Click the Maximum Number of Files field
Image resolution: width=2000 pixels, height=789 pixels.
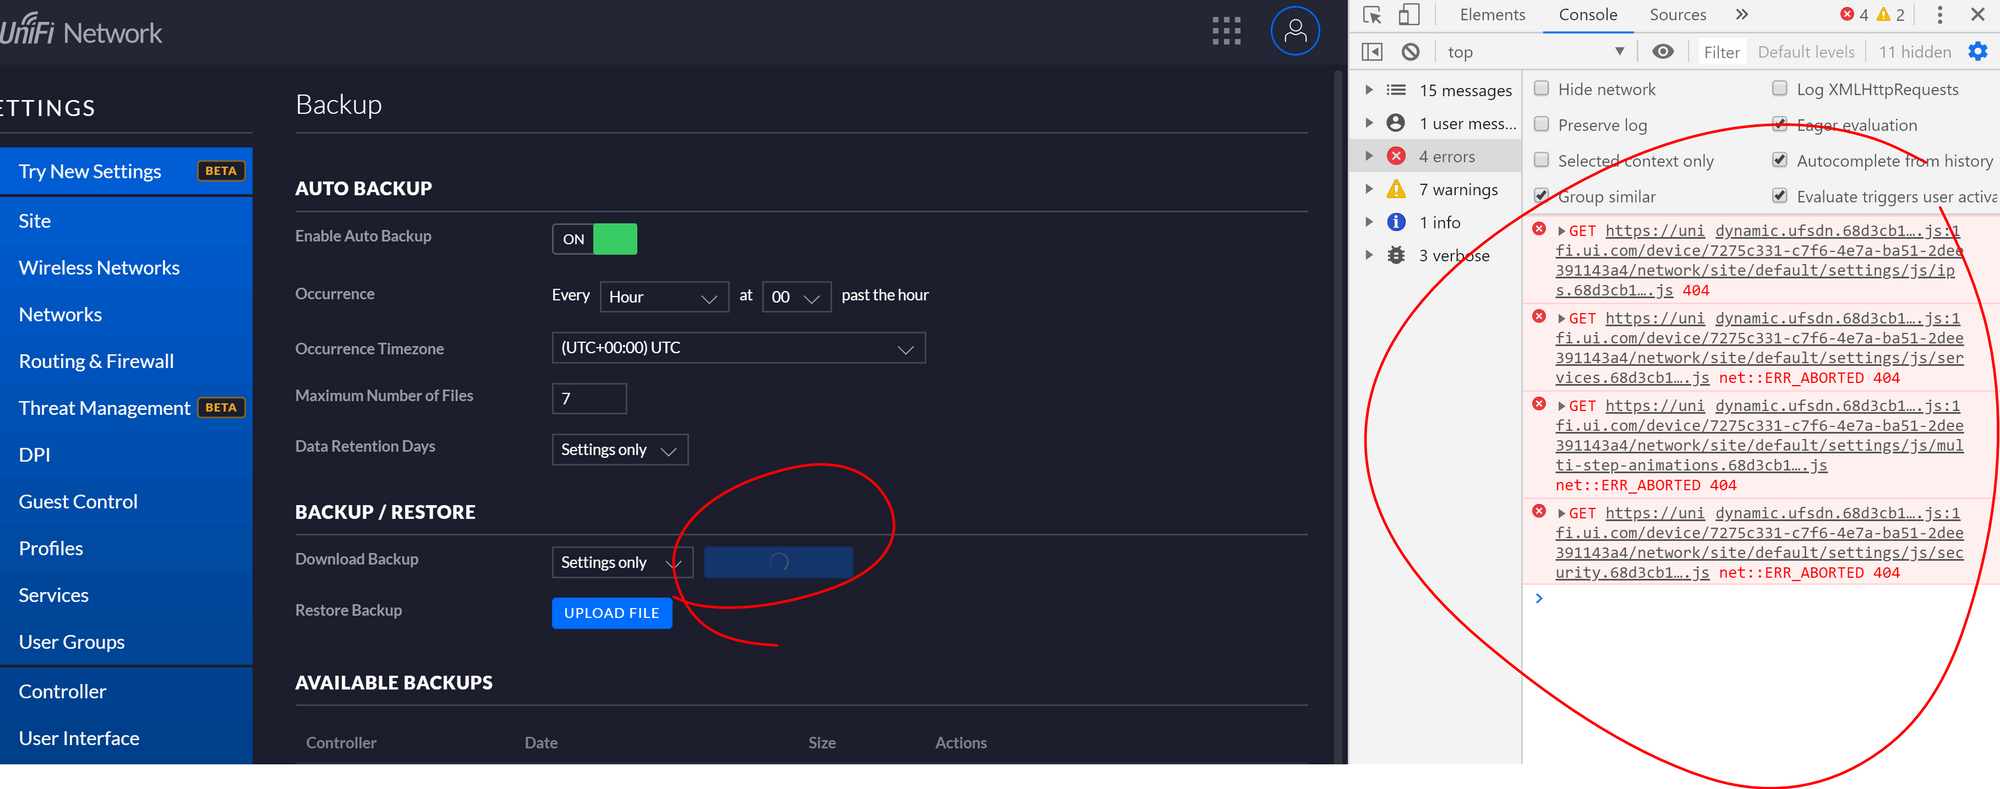pos(589,398)
